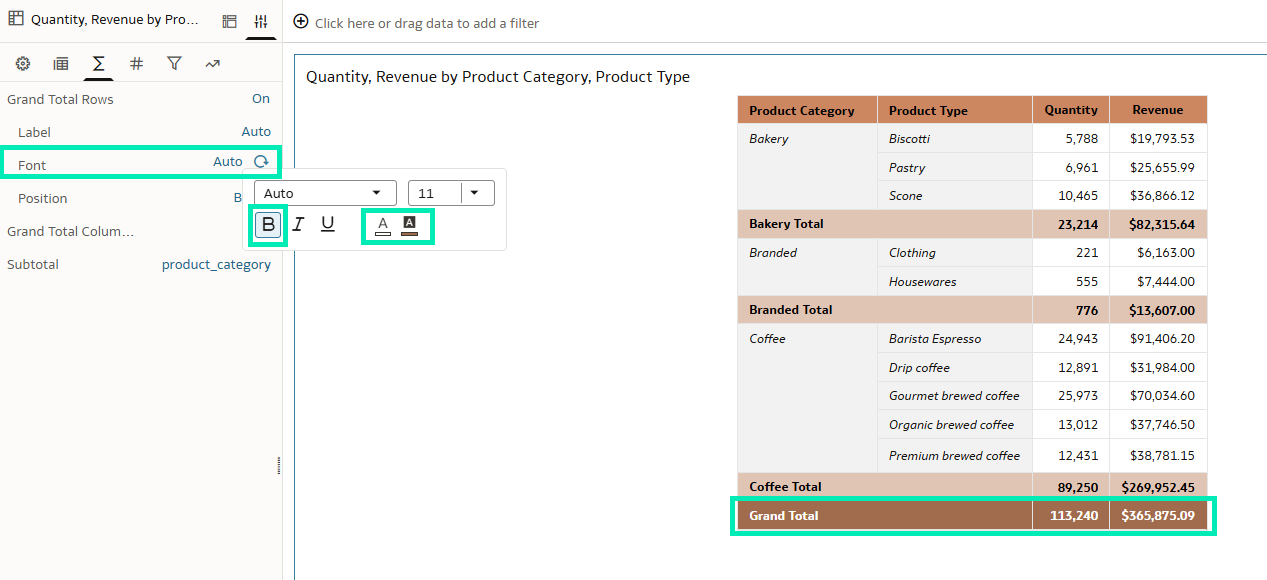Viewport: 1267px width, 580px height.
Task: Change the Subtotal product_category value
Action: pos(216,265)
